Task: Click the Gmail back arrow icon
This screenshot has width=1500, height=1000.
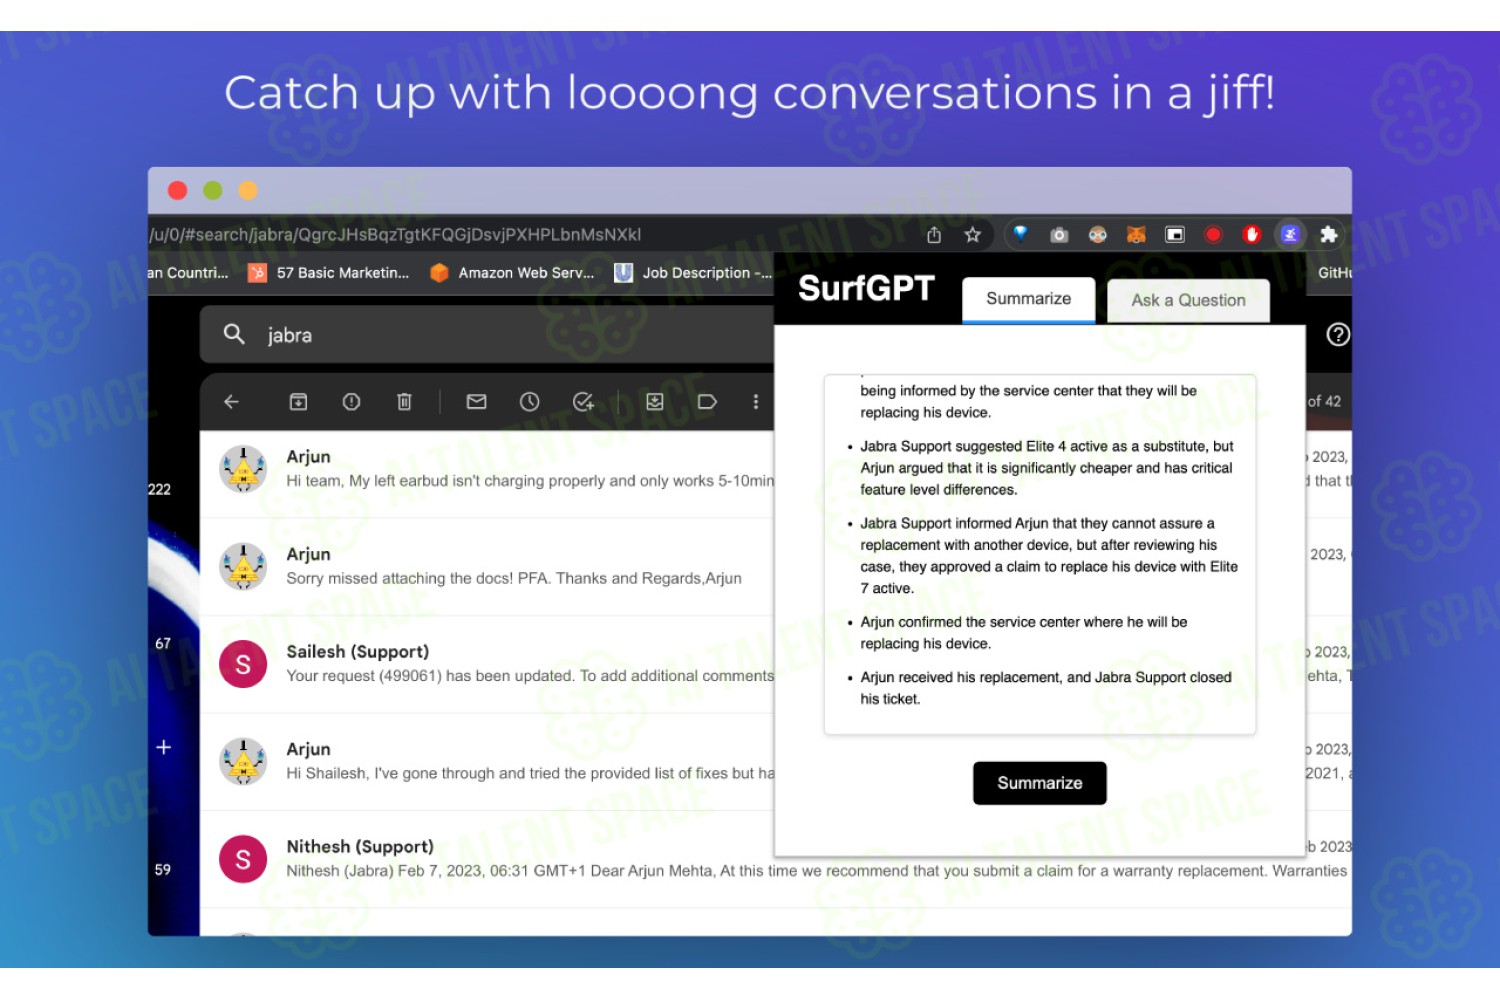Action: click(x=231, y=402)
